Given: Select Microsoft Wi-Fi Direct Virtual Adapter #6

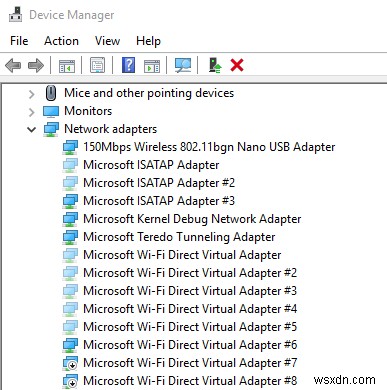Looking at the screenshot, I should (x=190, y=345).
